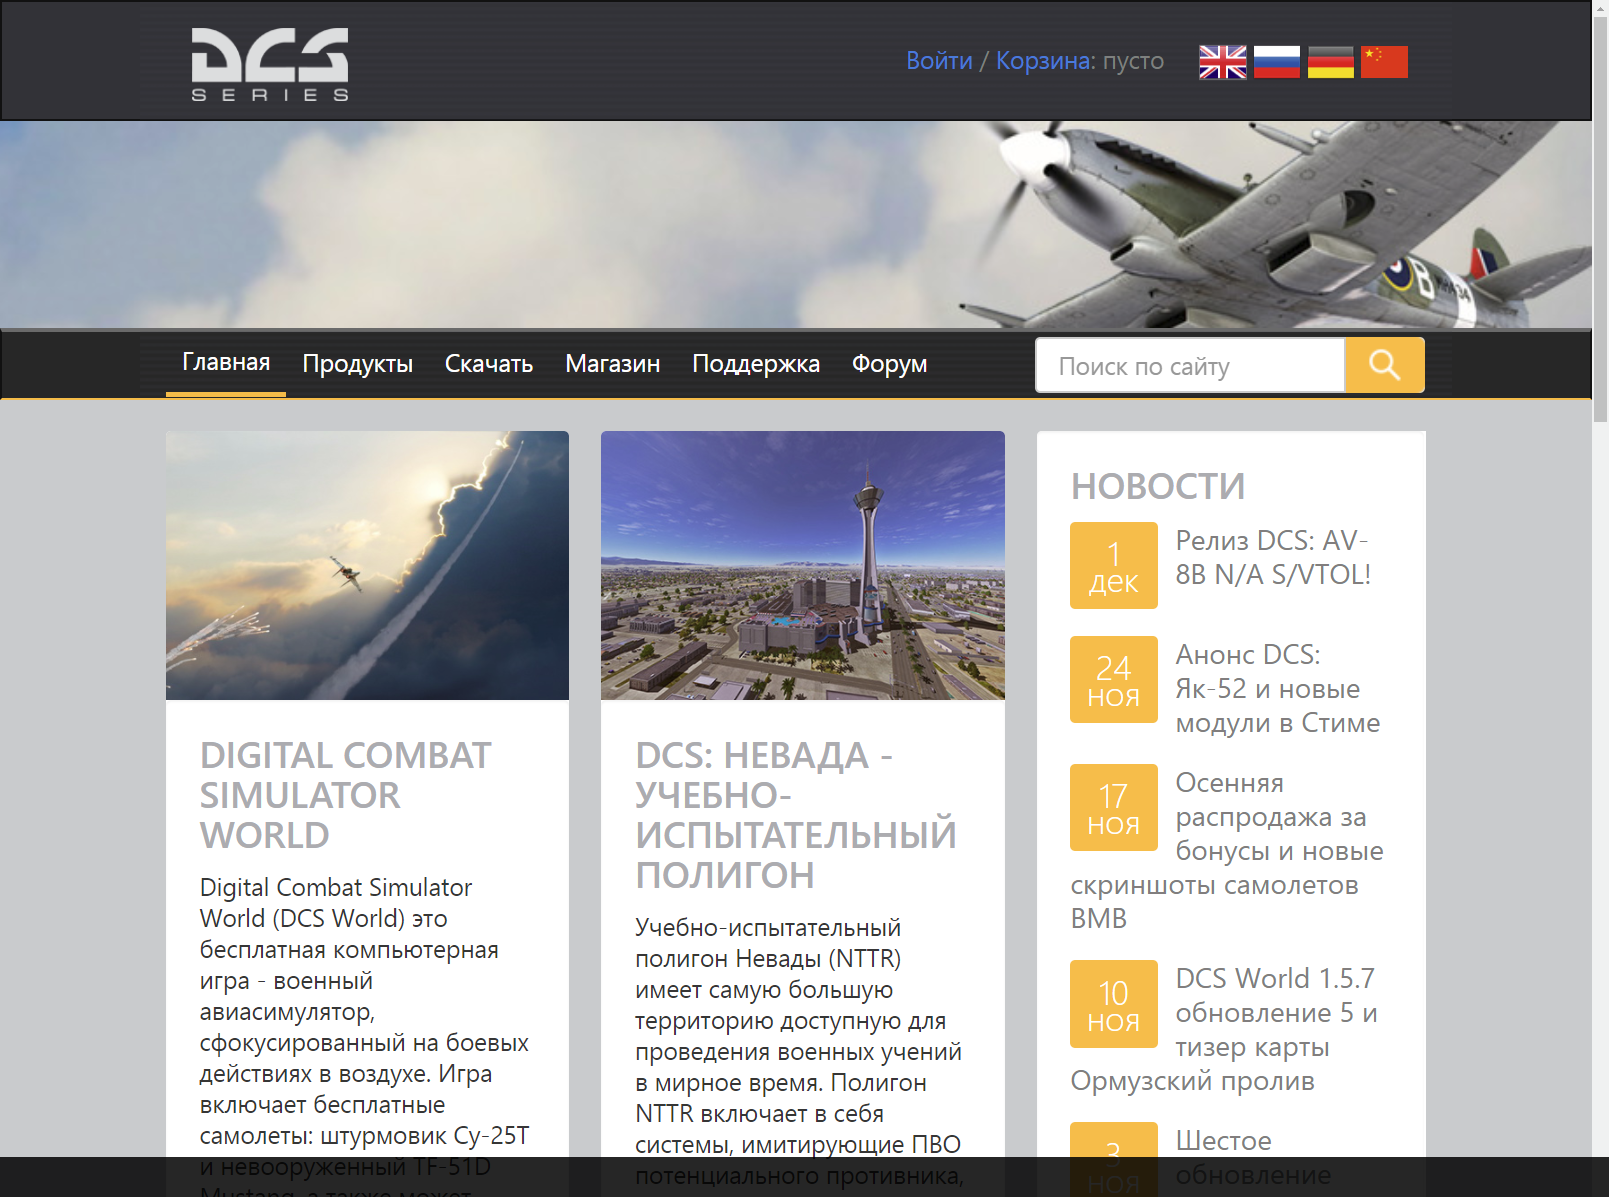1609x1197 pixels.
Task: Open the 24 ноя date badge
Action: [1113, 680]
